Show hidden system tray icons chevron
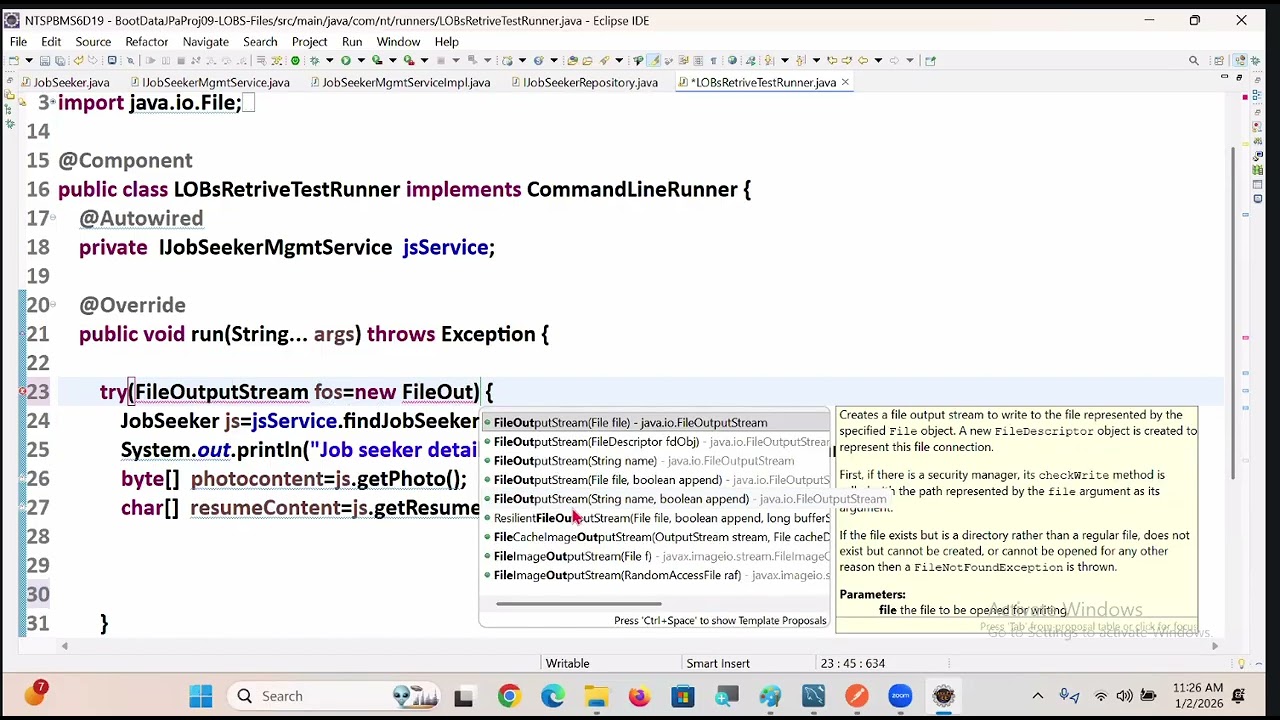 [1037, 696]
